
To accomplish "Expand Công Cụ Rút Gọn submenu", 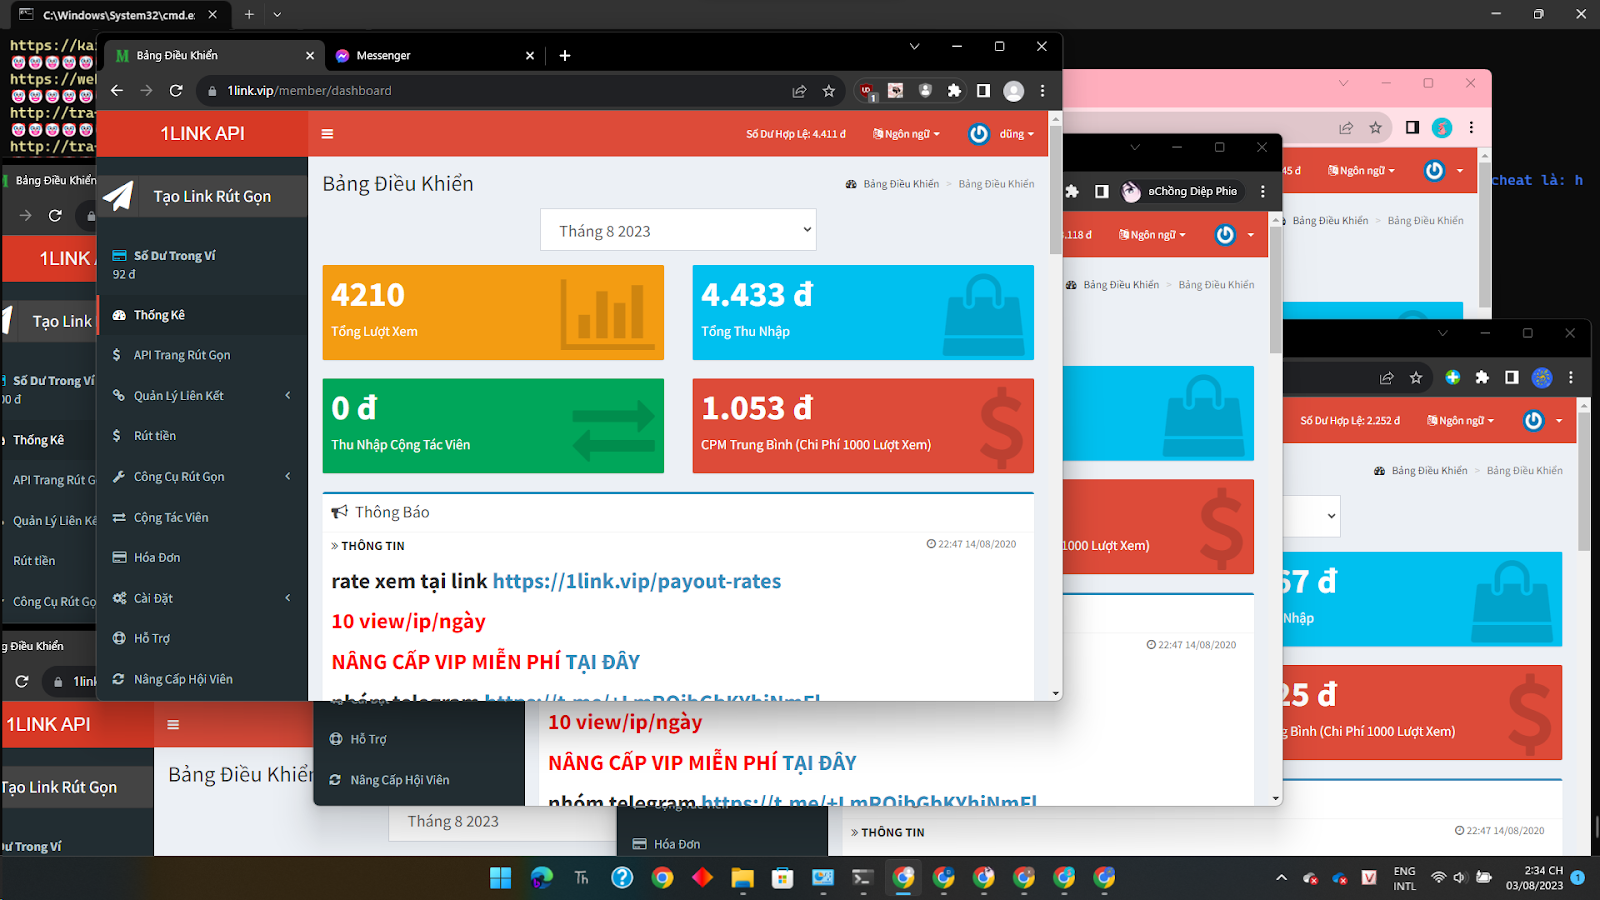I will point(202,477).
